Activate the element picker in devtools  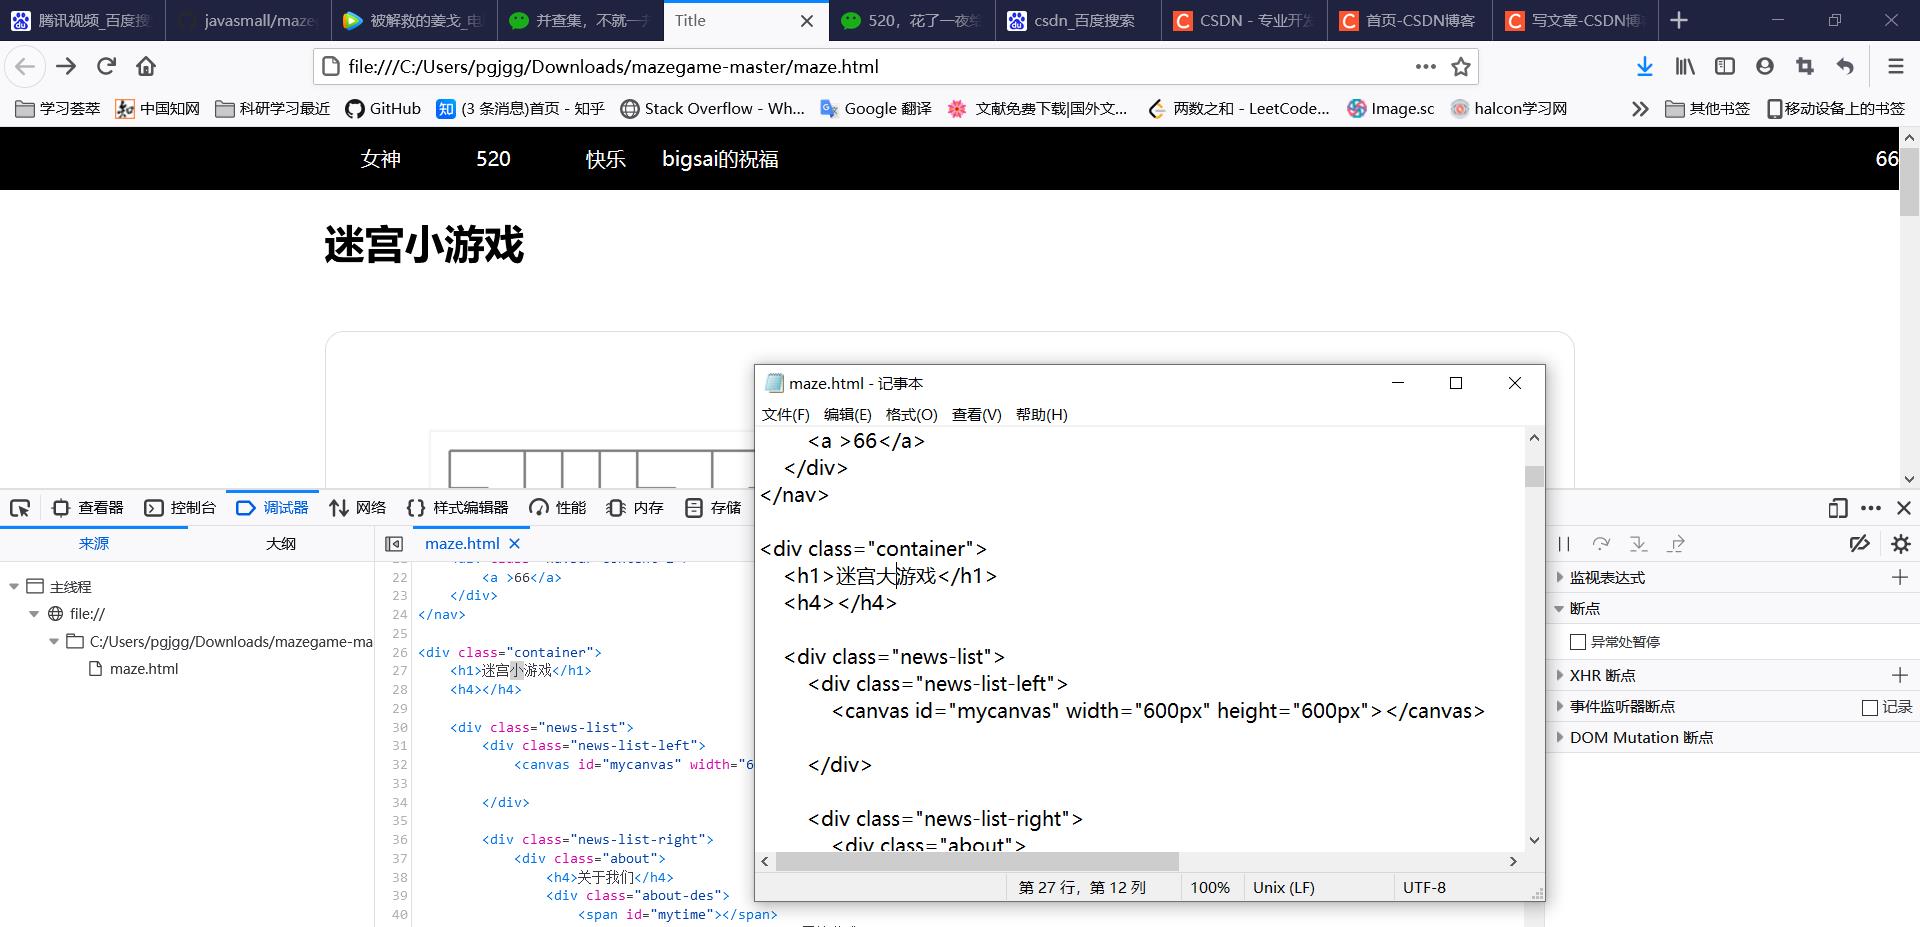[x=20, y=508]
